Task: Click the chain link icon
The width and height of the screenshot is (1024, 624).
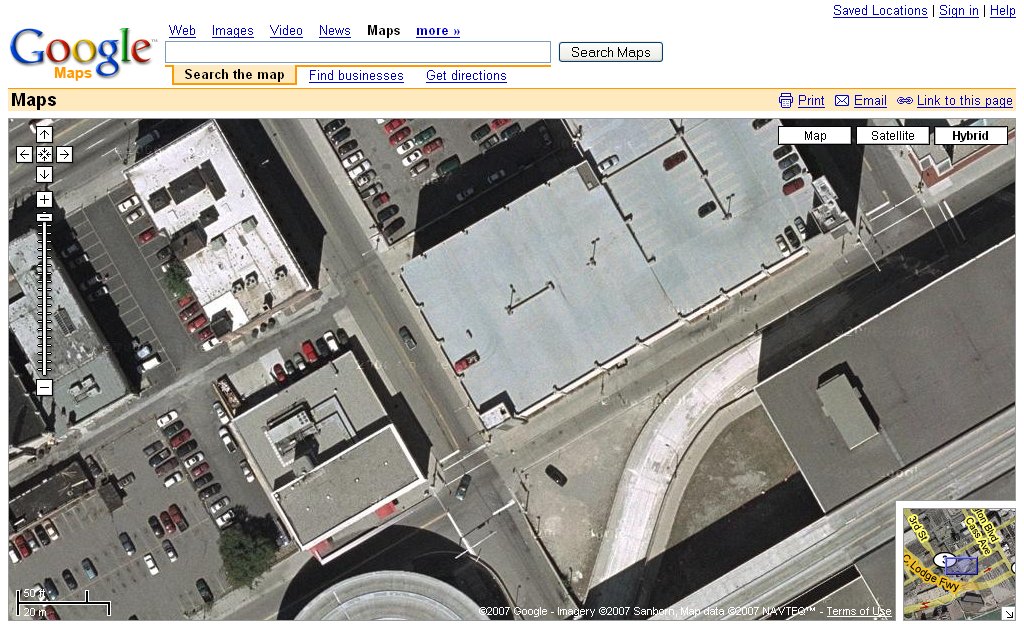Action: 904,101
